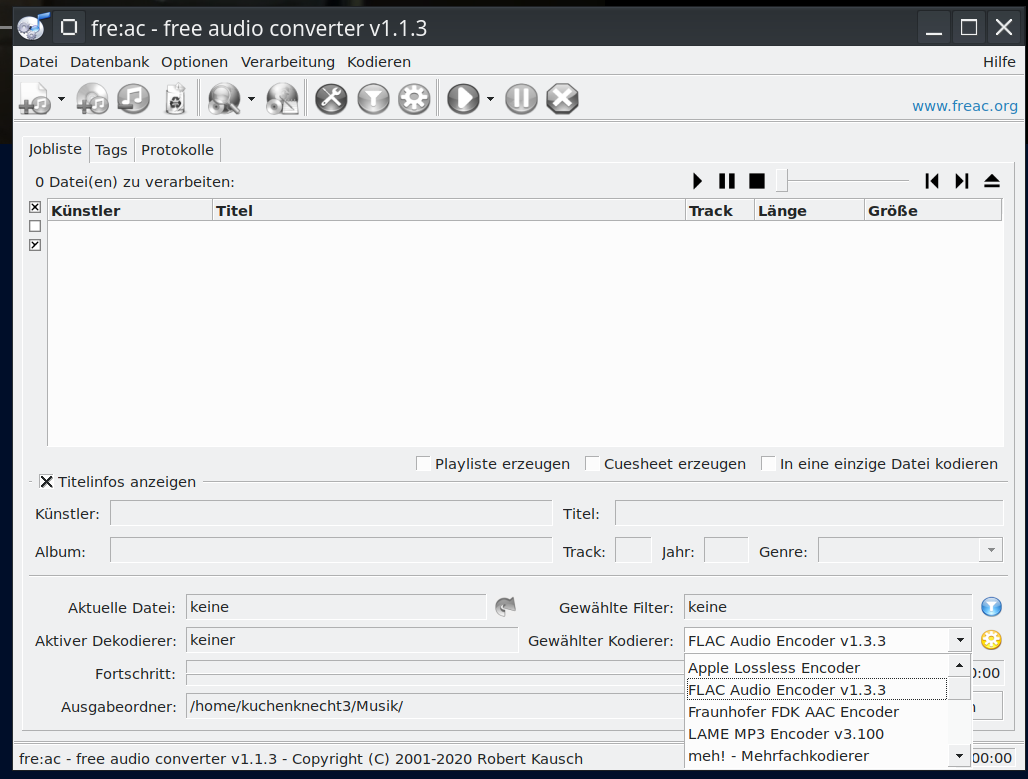The width and height of the screenshot is (1028, 779).
Task: Click the CD with note sheet icon
Action: point(283,99)
